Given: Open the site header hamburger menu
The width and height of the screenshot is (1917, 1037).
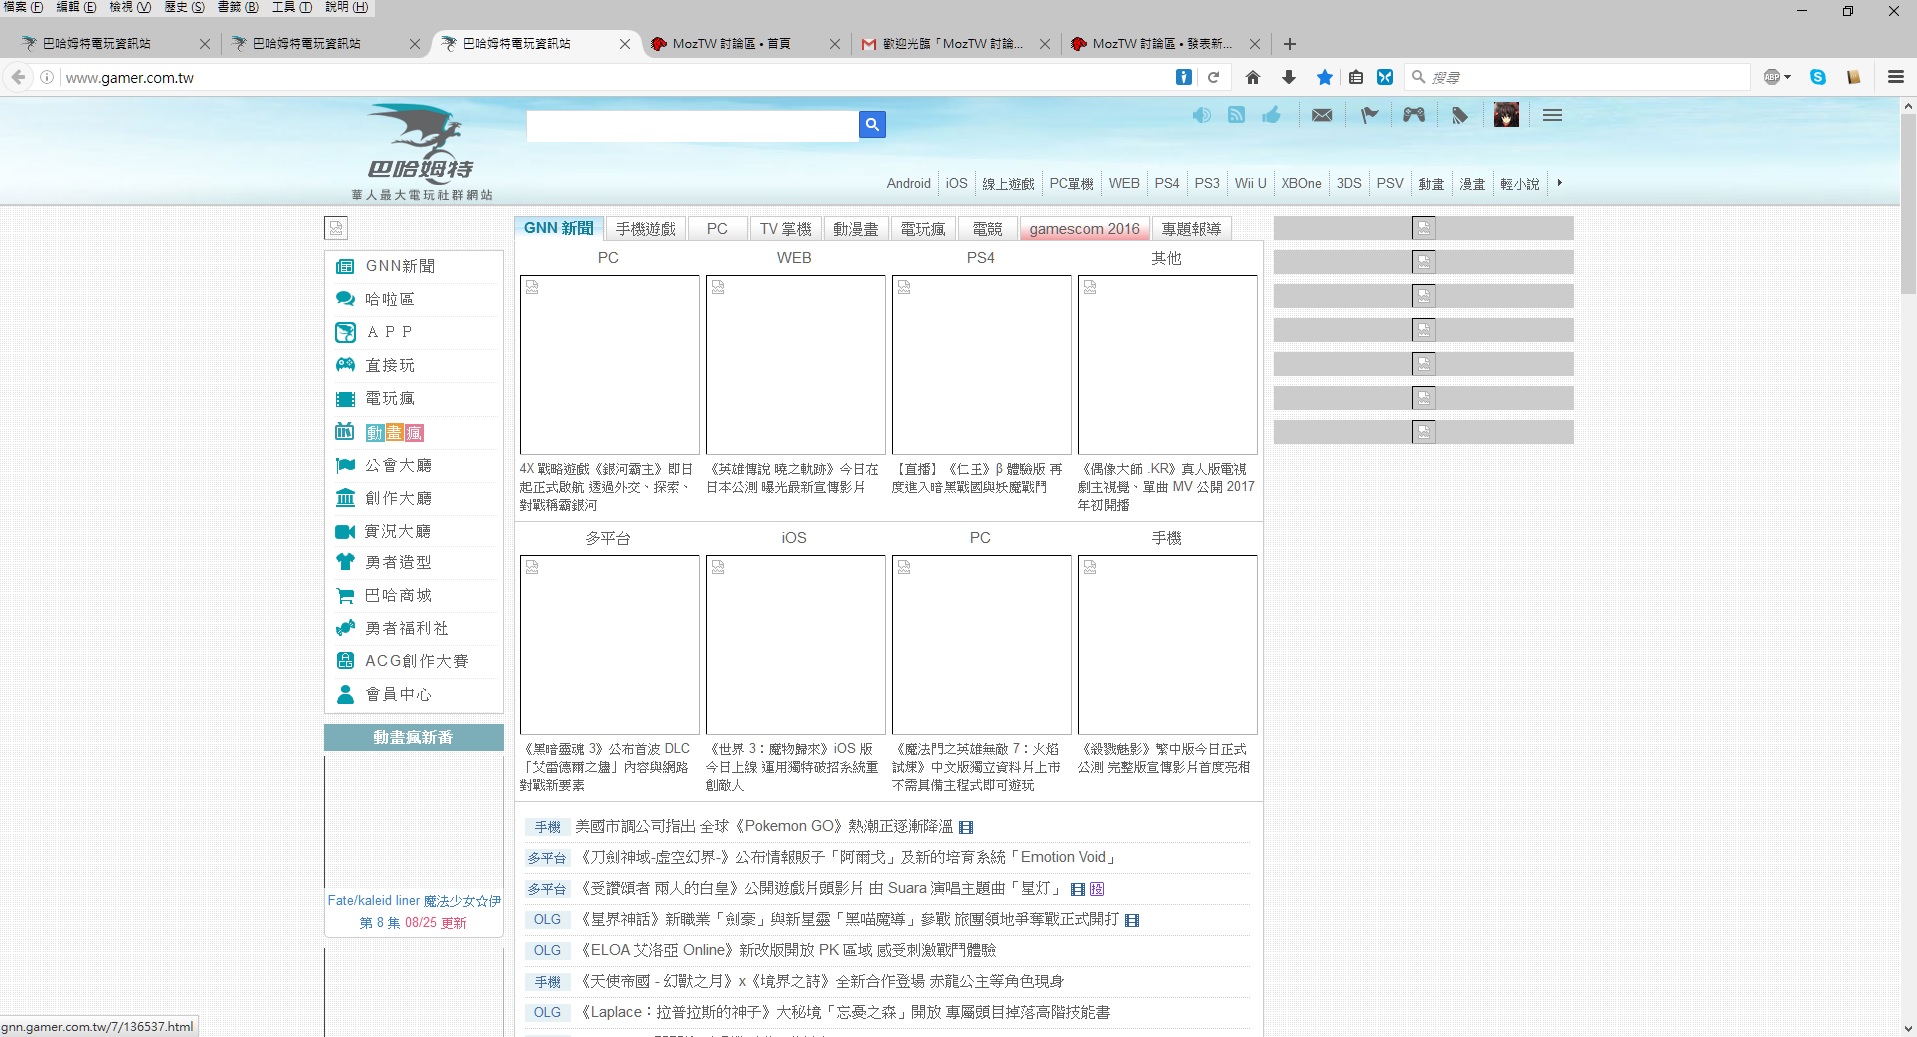Looking at the screenshot, I should (1552, 116).
